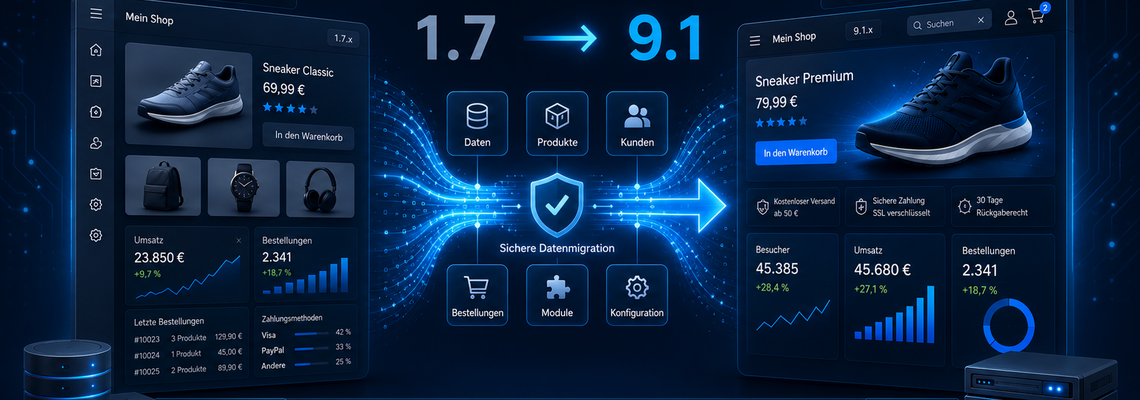Select the Module puzzle piece tile

556,295
